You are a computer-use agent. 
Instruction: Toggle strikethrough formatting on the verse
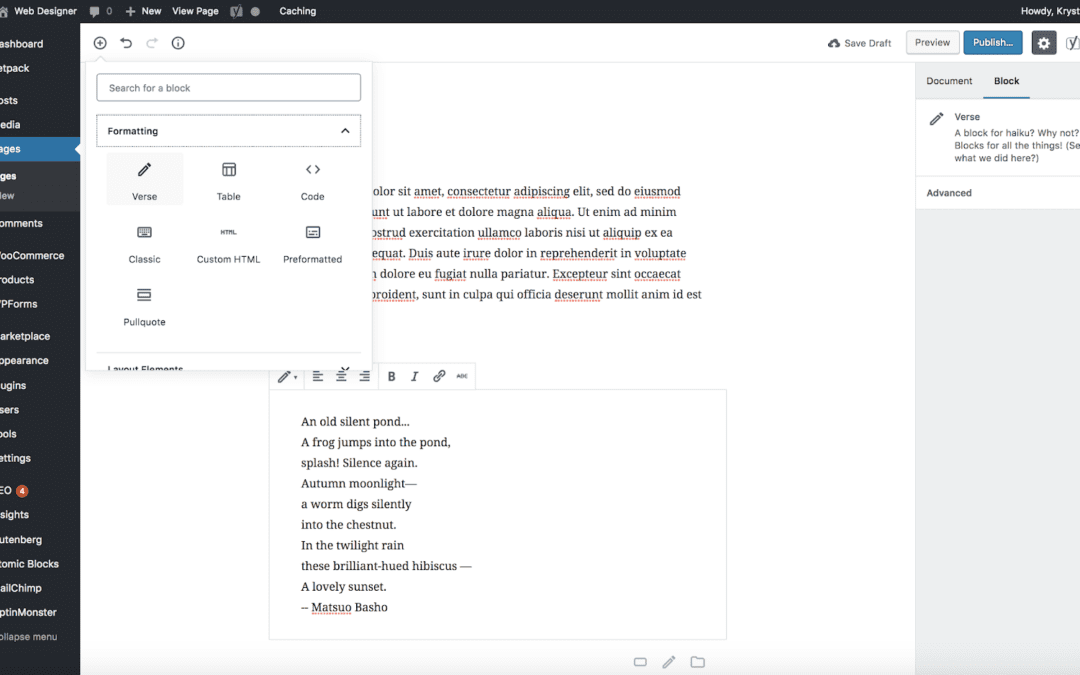click(x=462, y=376)
